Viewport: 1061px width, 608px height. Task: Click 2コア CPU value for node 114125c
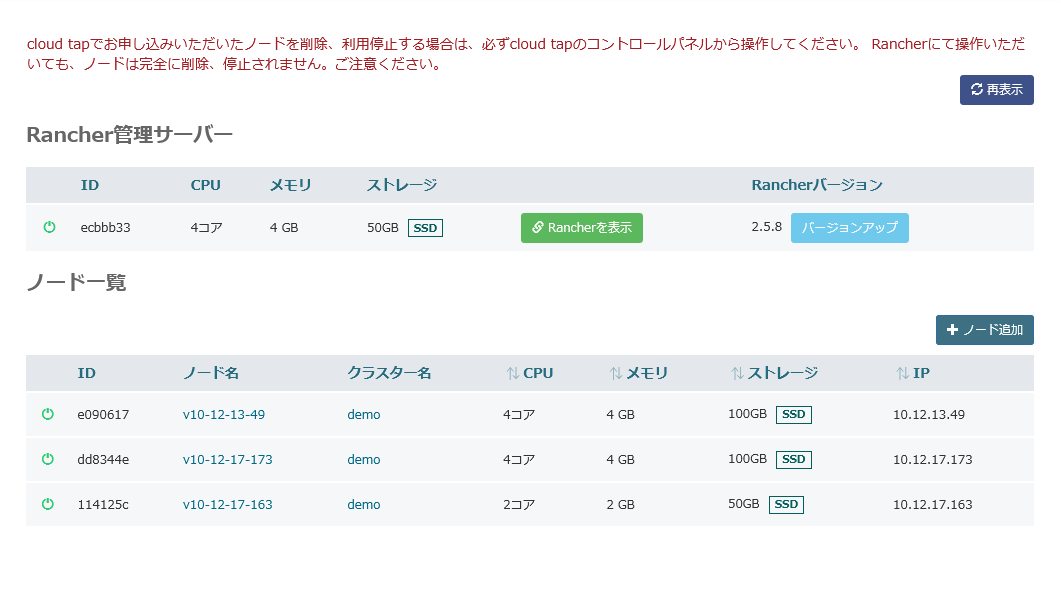[519, 505]
